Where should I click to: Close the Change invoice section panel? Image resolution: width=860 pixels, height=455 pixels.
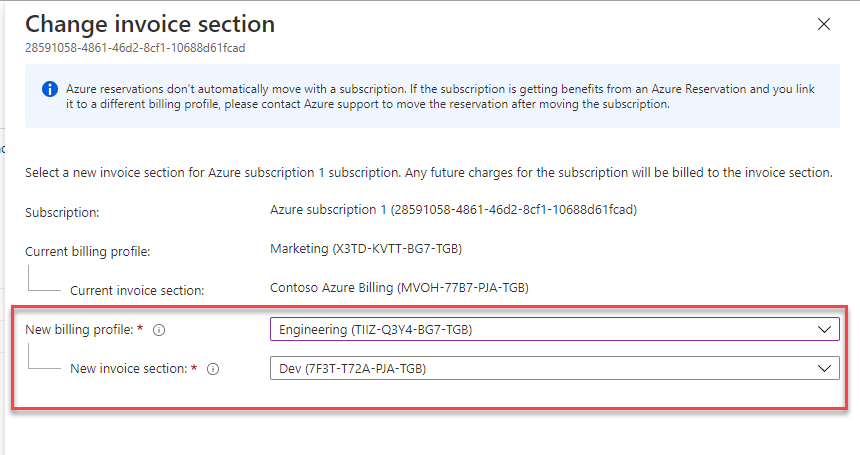(824, 24)
